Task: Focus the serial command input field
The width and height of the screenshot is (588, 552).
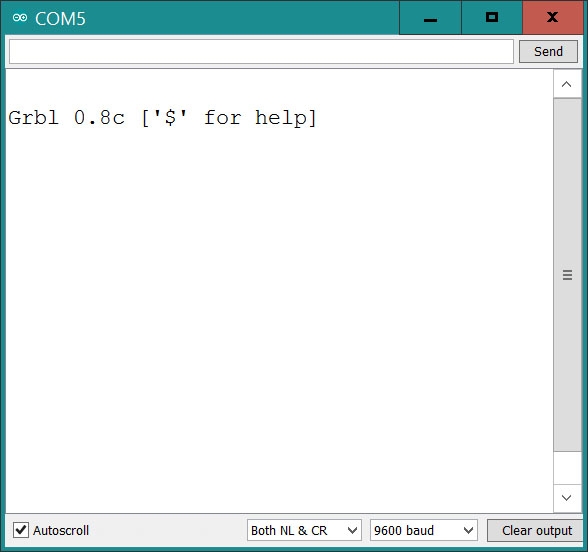Action: [x=261, y=51]
